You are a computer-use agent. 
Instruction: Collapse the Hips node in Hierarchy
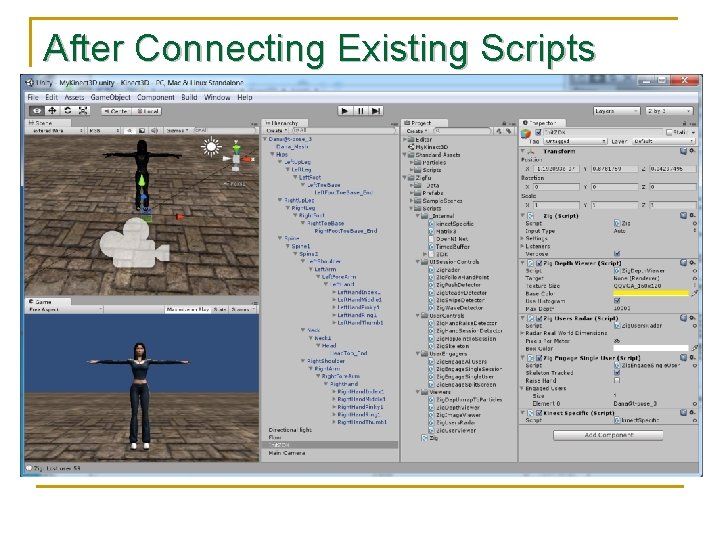click(x=272, y=154)
